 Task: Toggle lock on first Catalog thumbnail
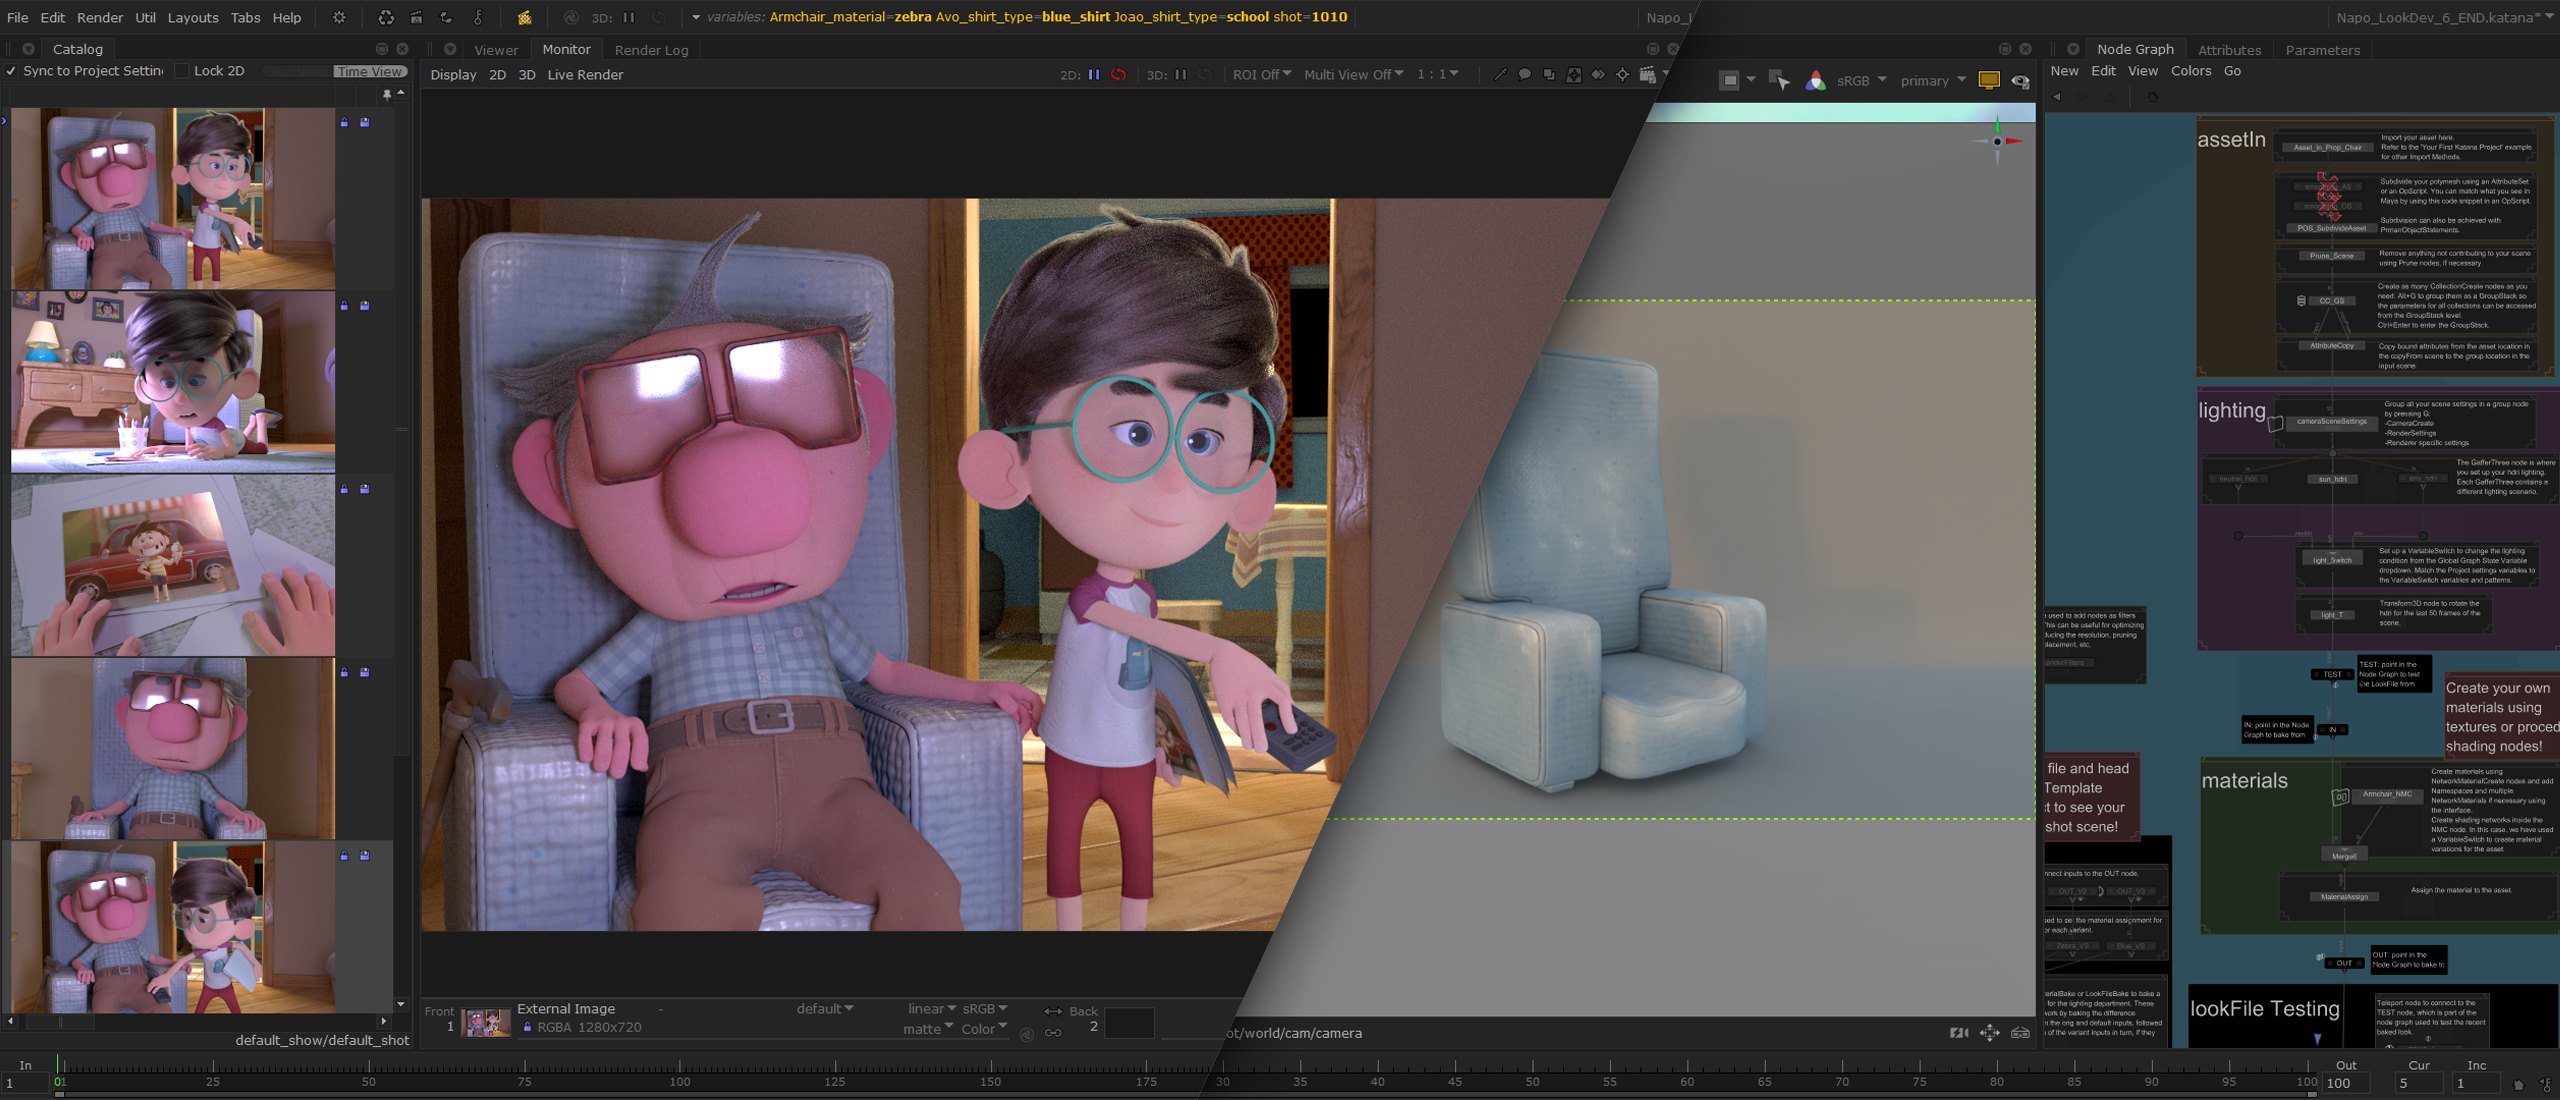pyautogui.click(x=344, y=122)
